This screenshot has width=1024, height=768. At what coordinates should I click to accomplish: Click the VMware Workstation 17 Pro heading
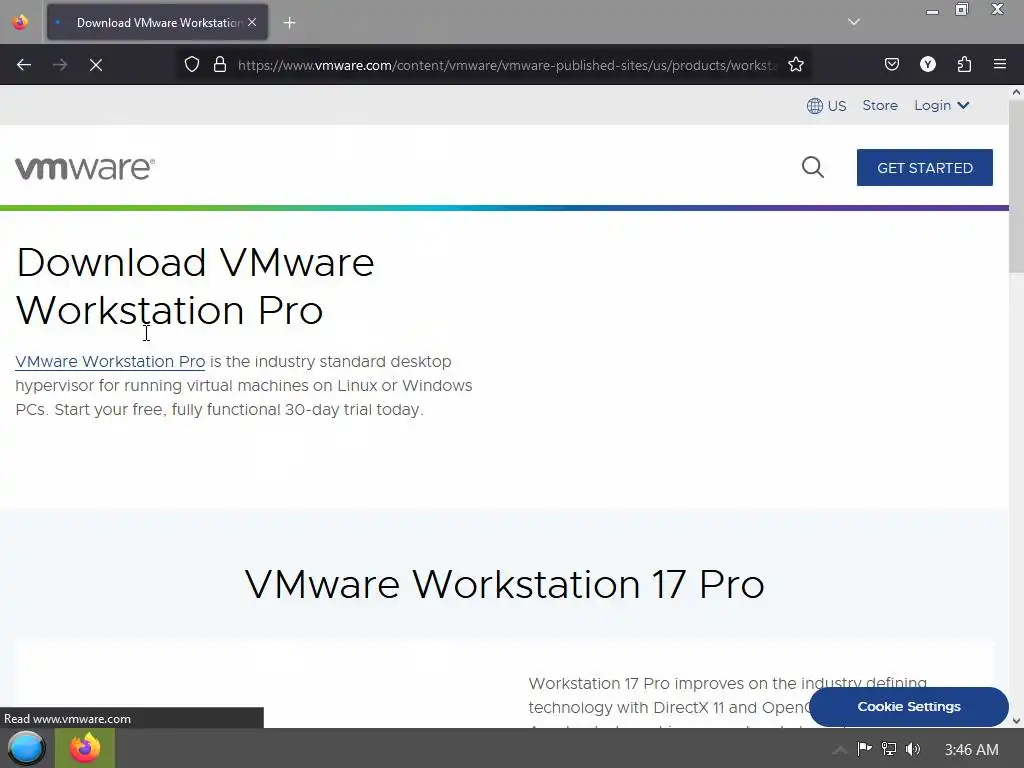click(x=504, y=584)
